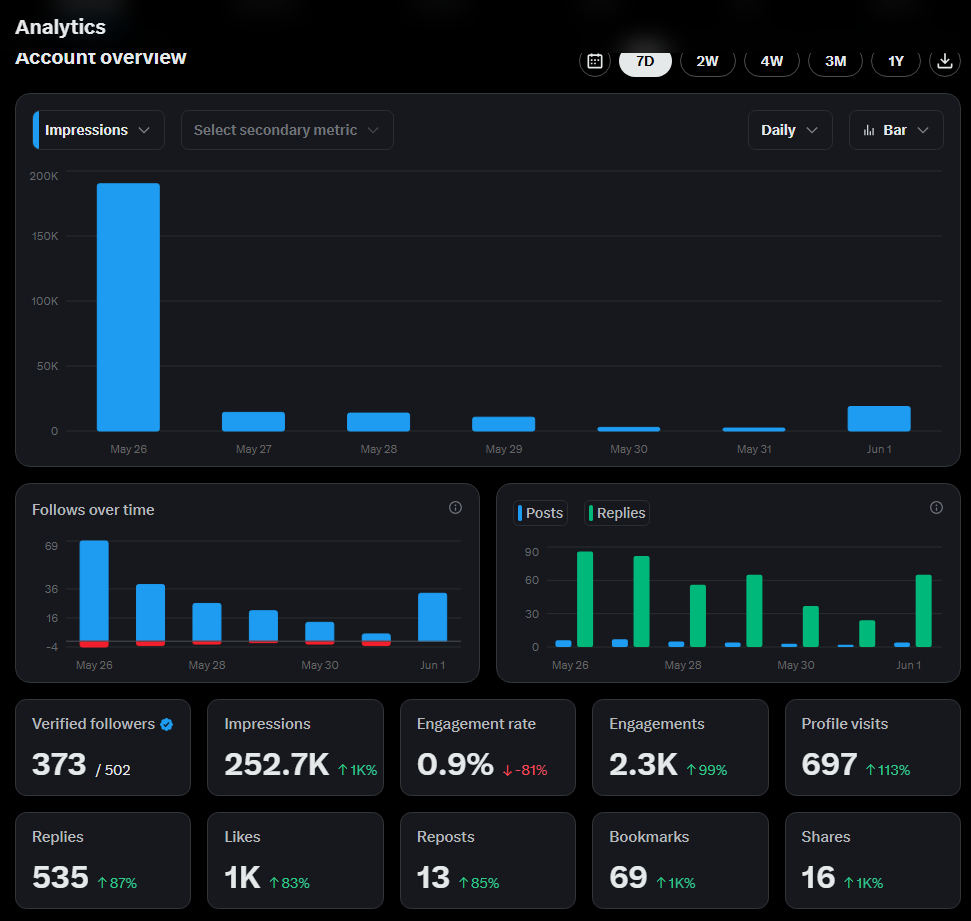This screenshot has height=921, width=971.
Task: Click the -81% engagement rate change
Action: tap(525, 770)
